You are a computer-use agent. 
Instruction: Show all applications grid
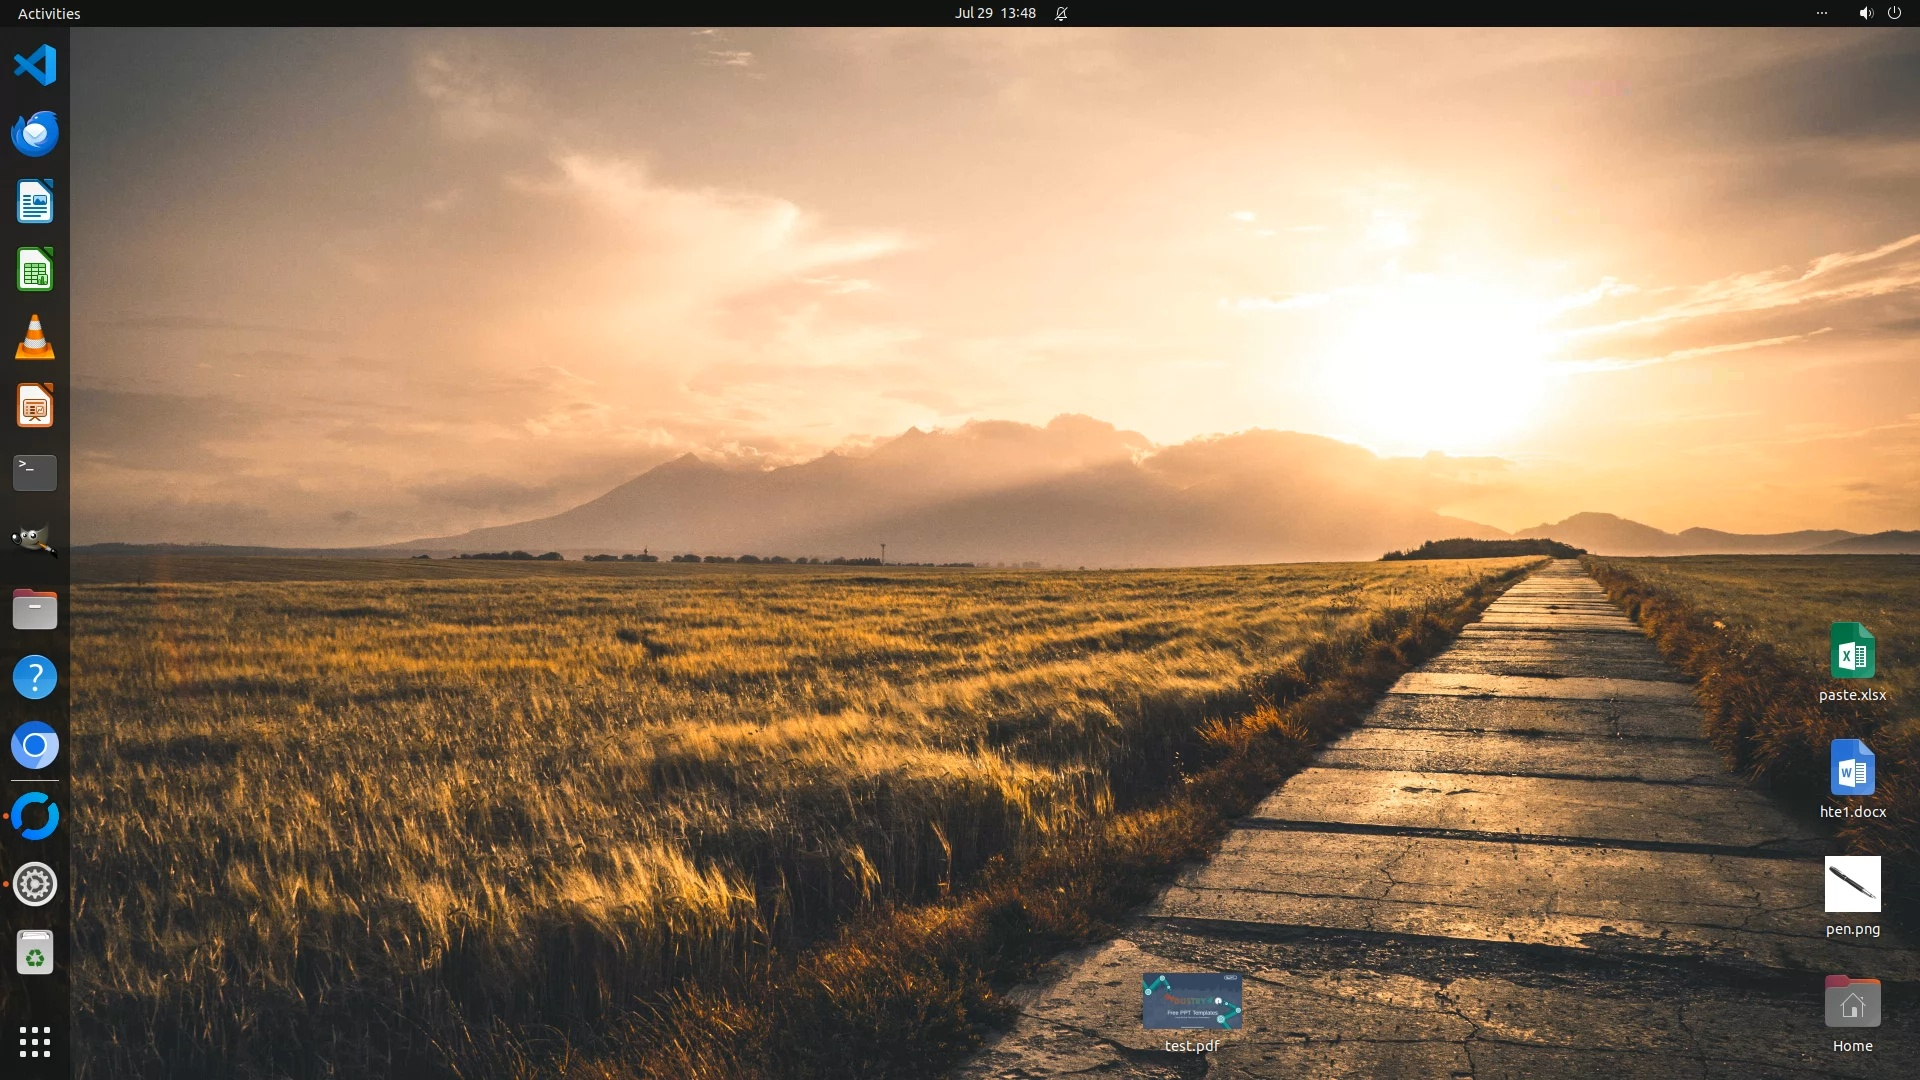pos(35,1042)
